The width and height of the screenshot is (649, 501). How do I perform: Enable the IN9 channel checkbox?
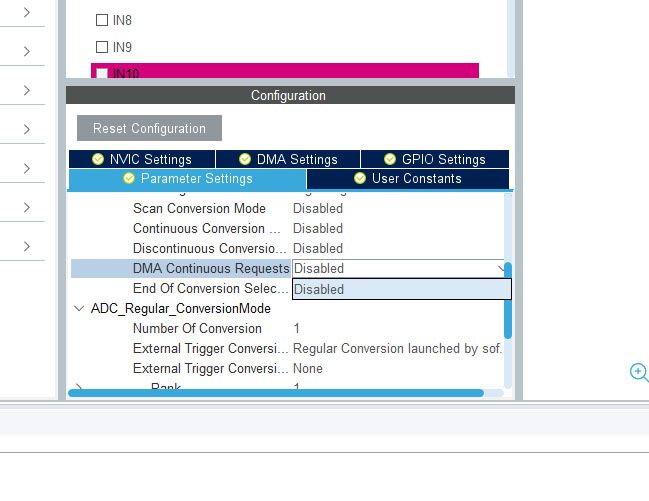(x=102, y=47)
